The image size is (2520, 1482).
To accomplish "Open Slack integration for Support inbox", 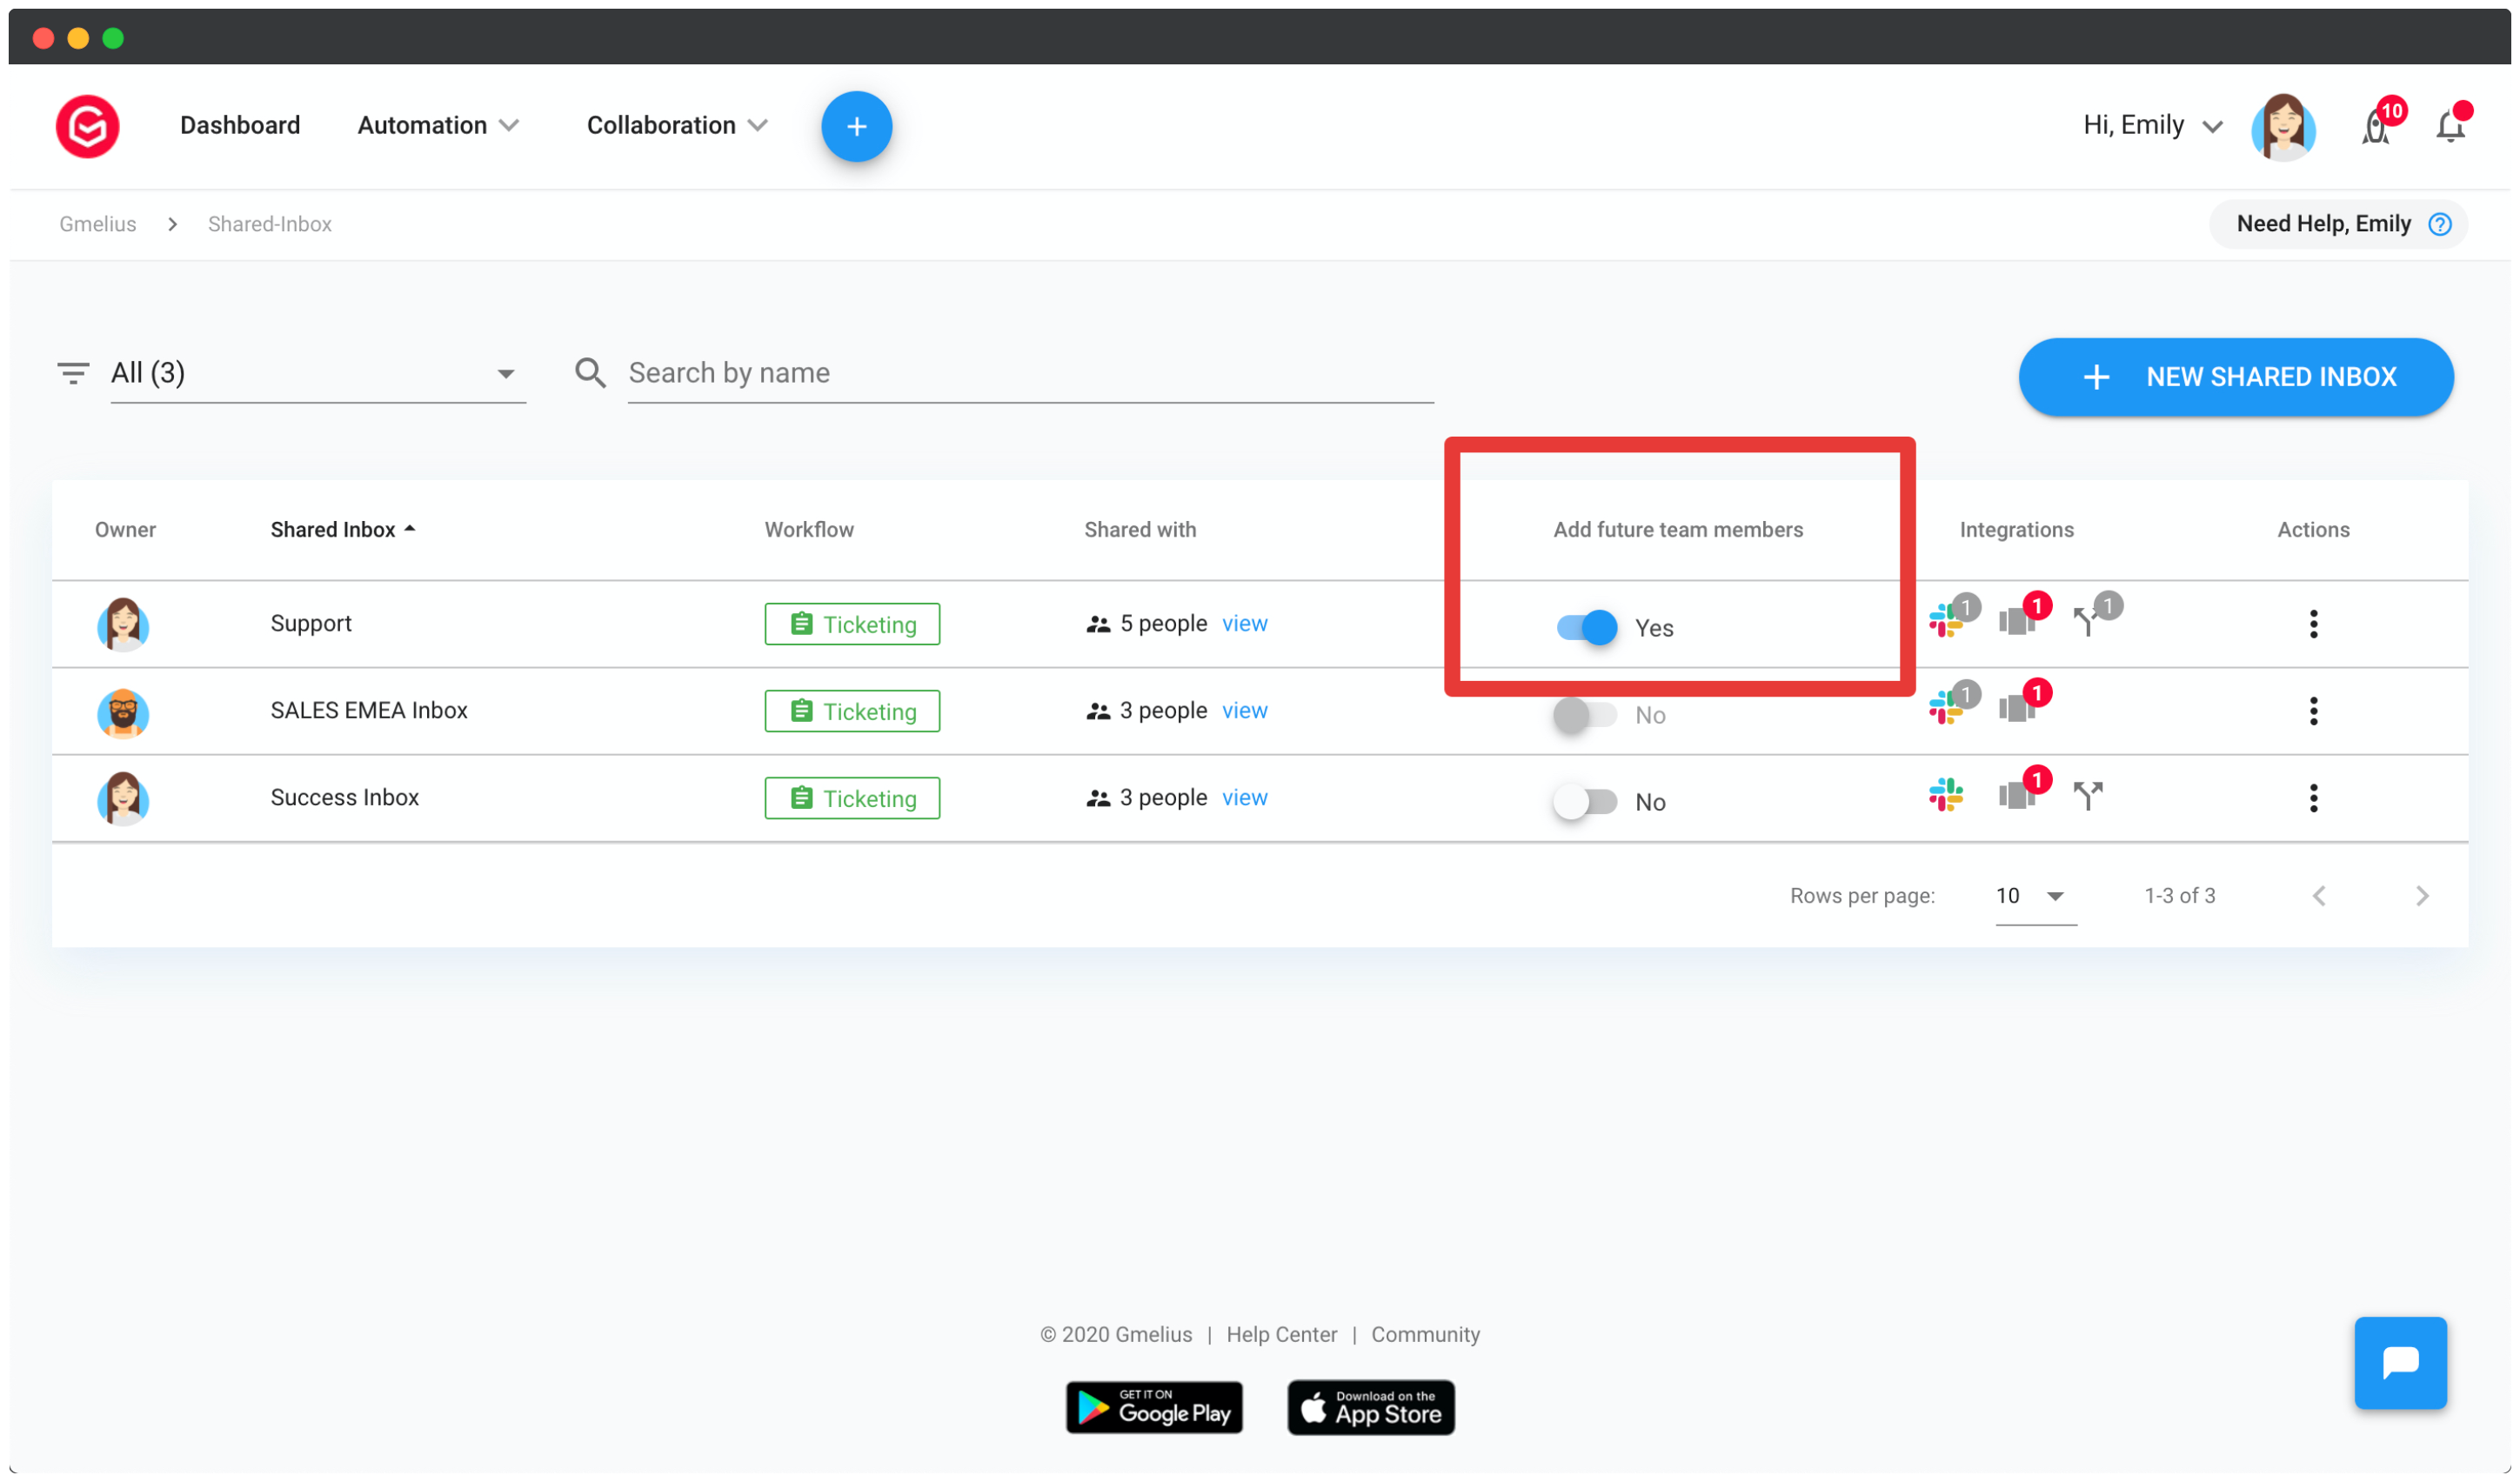I will 1946,621.
